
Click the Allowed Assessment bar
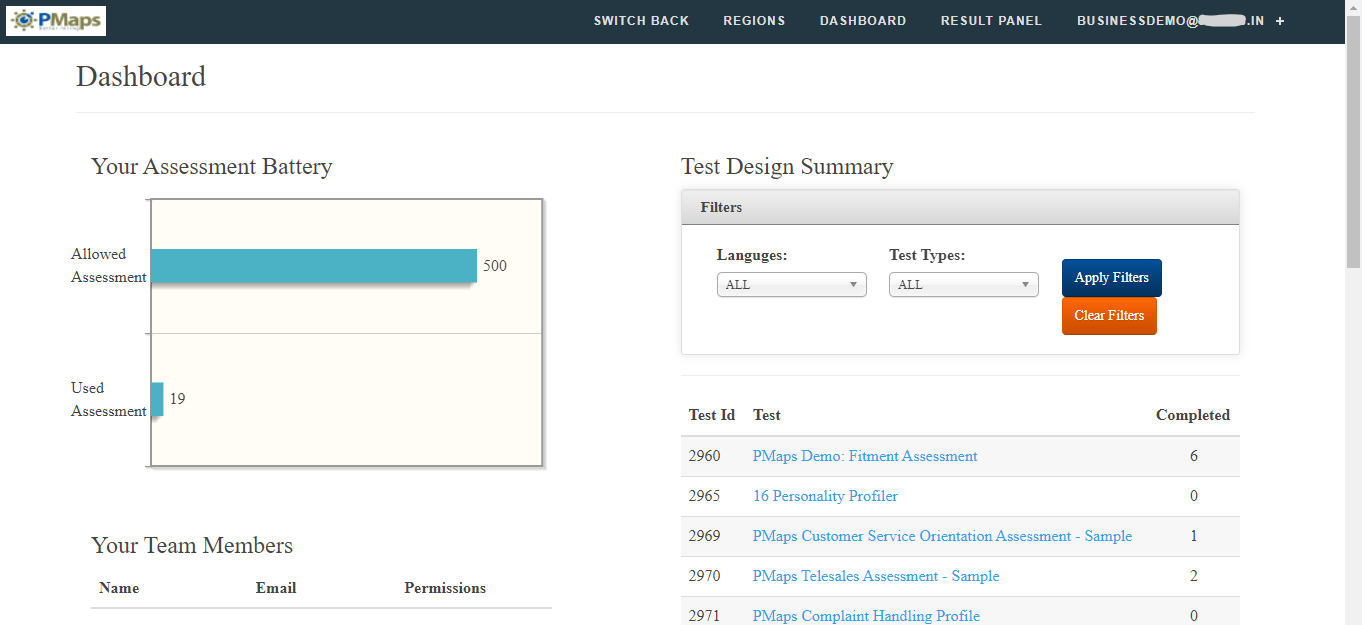pyautogui.click(x=313, y=266)
